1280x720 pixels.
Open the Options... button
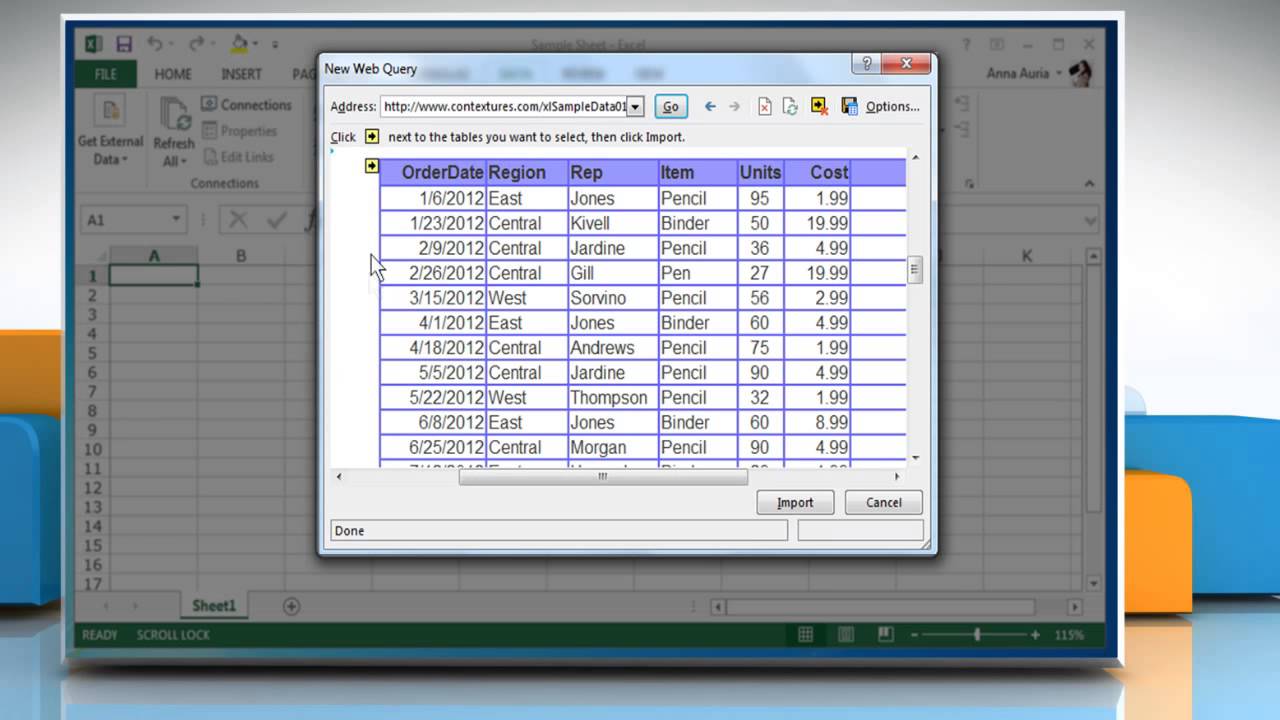point(892,107)
